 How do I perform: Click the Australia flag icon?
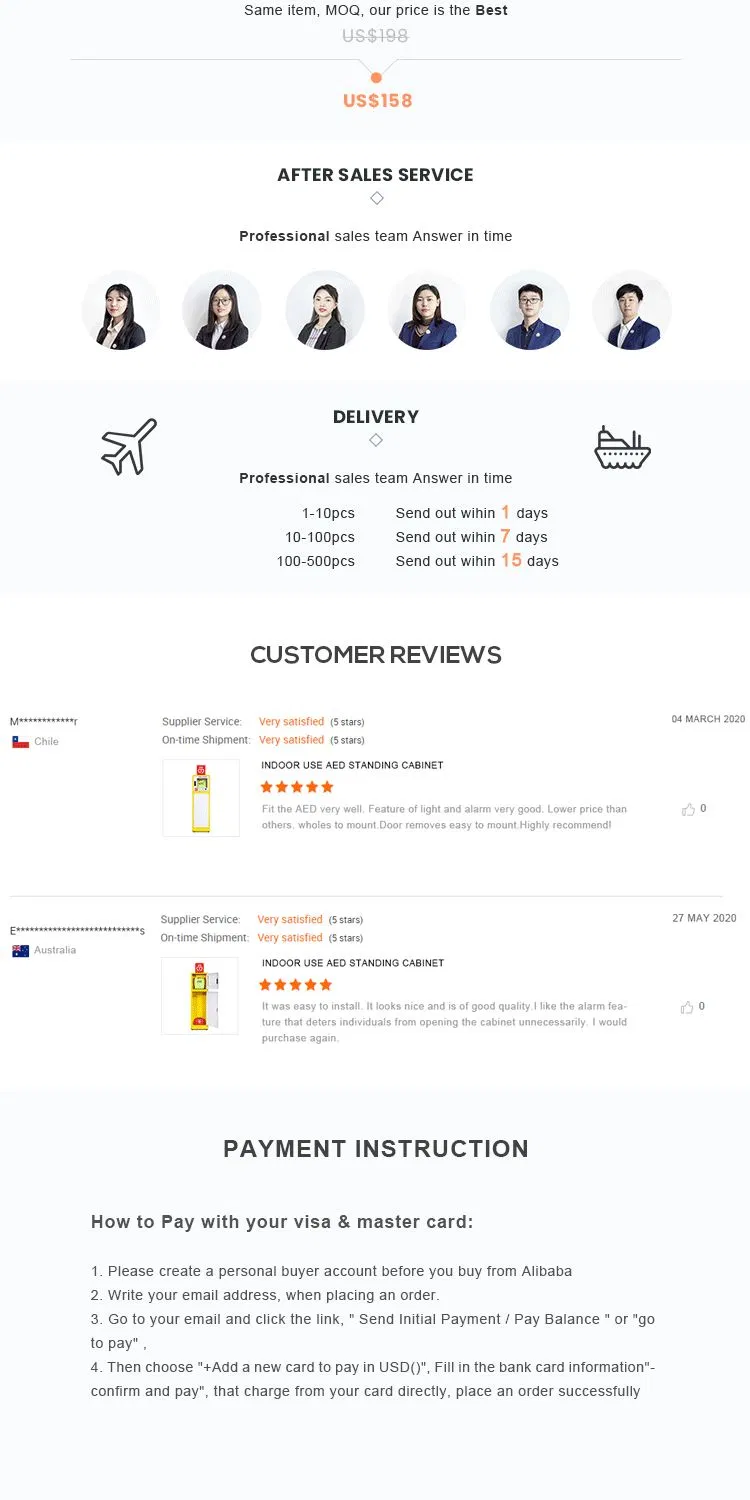pyautogui.click(x=21, y=951)
